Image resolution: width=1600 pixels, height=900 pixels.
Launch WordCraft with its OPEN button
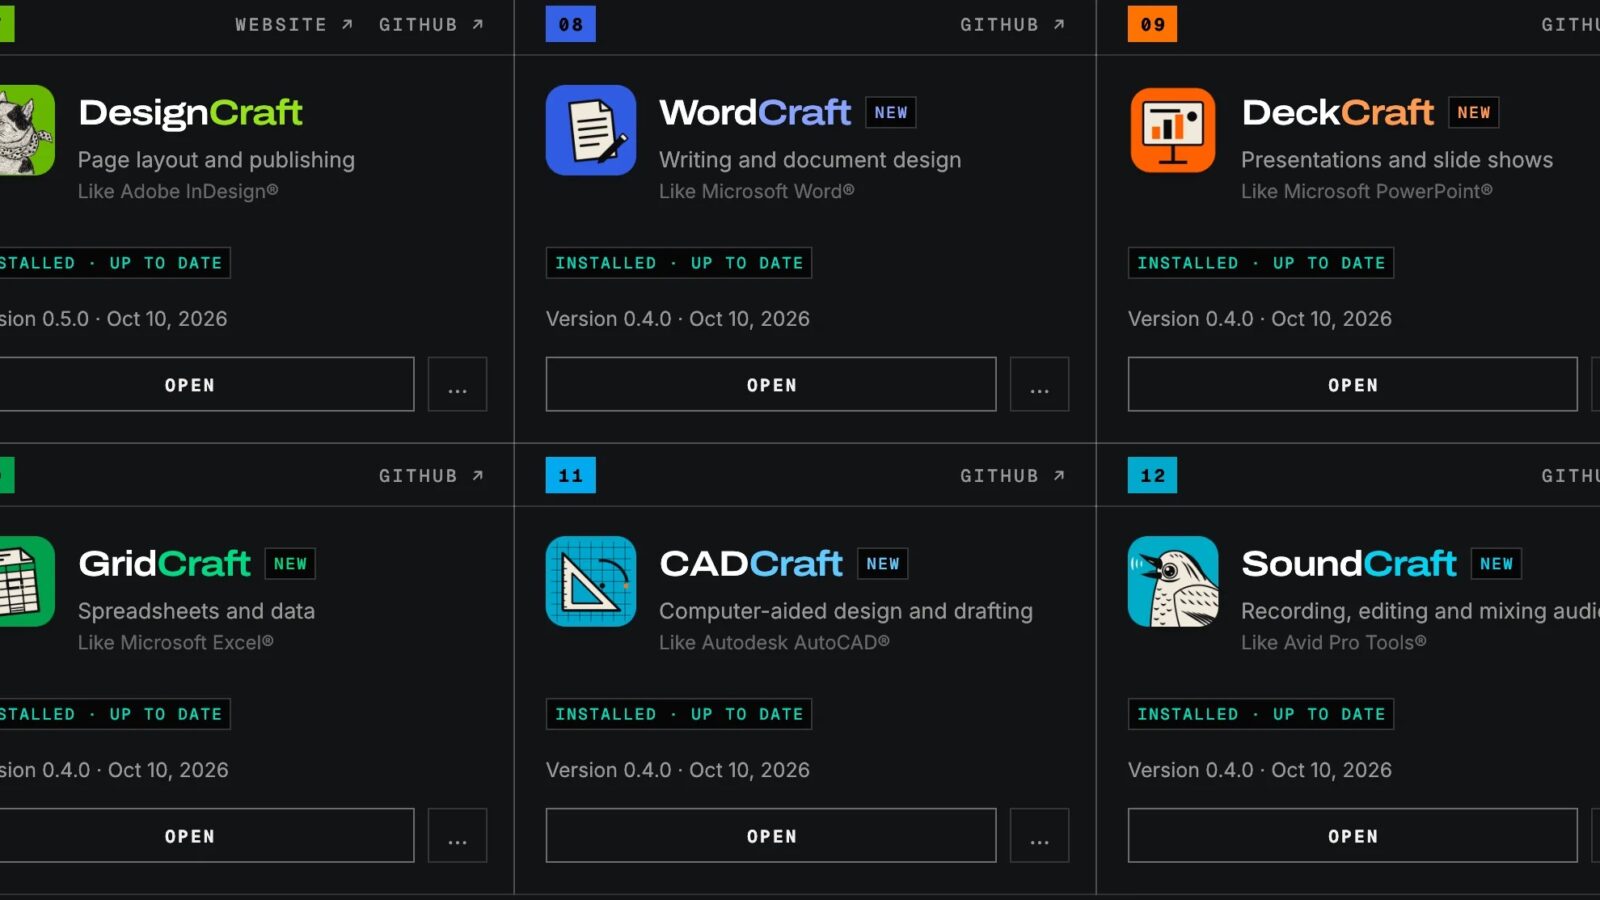(771, 384)
